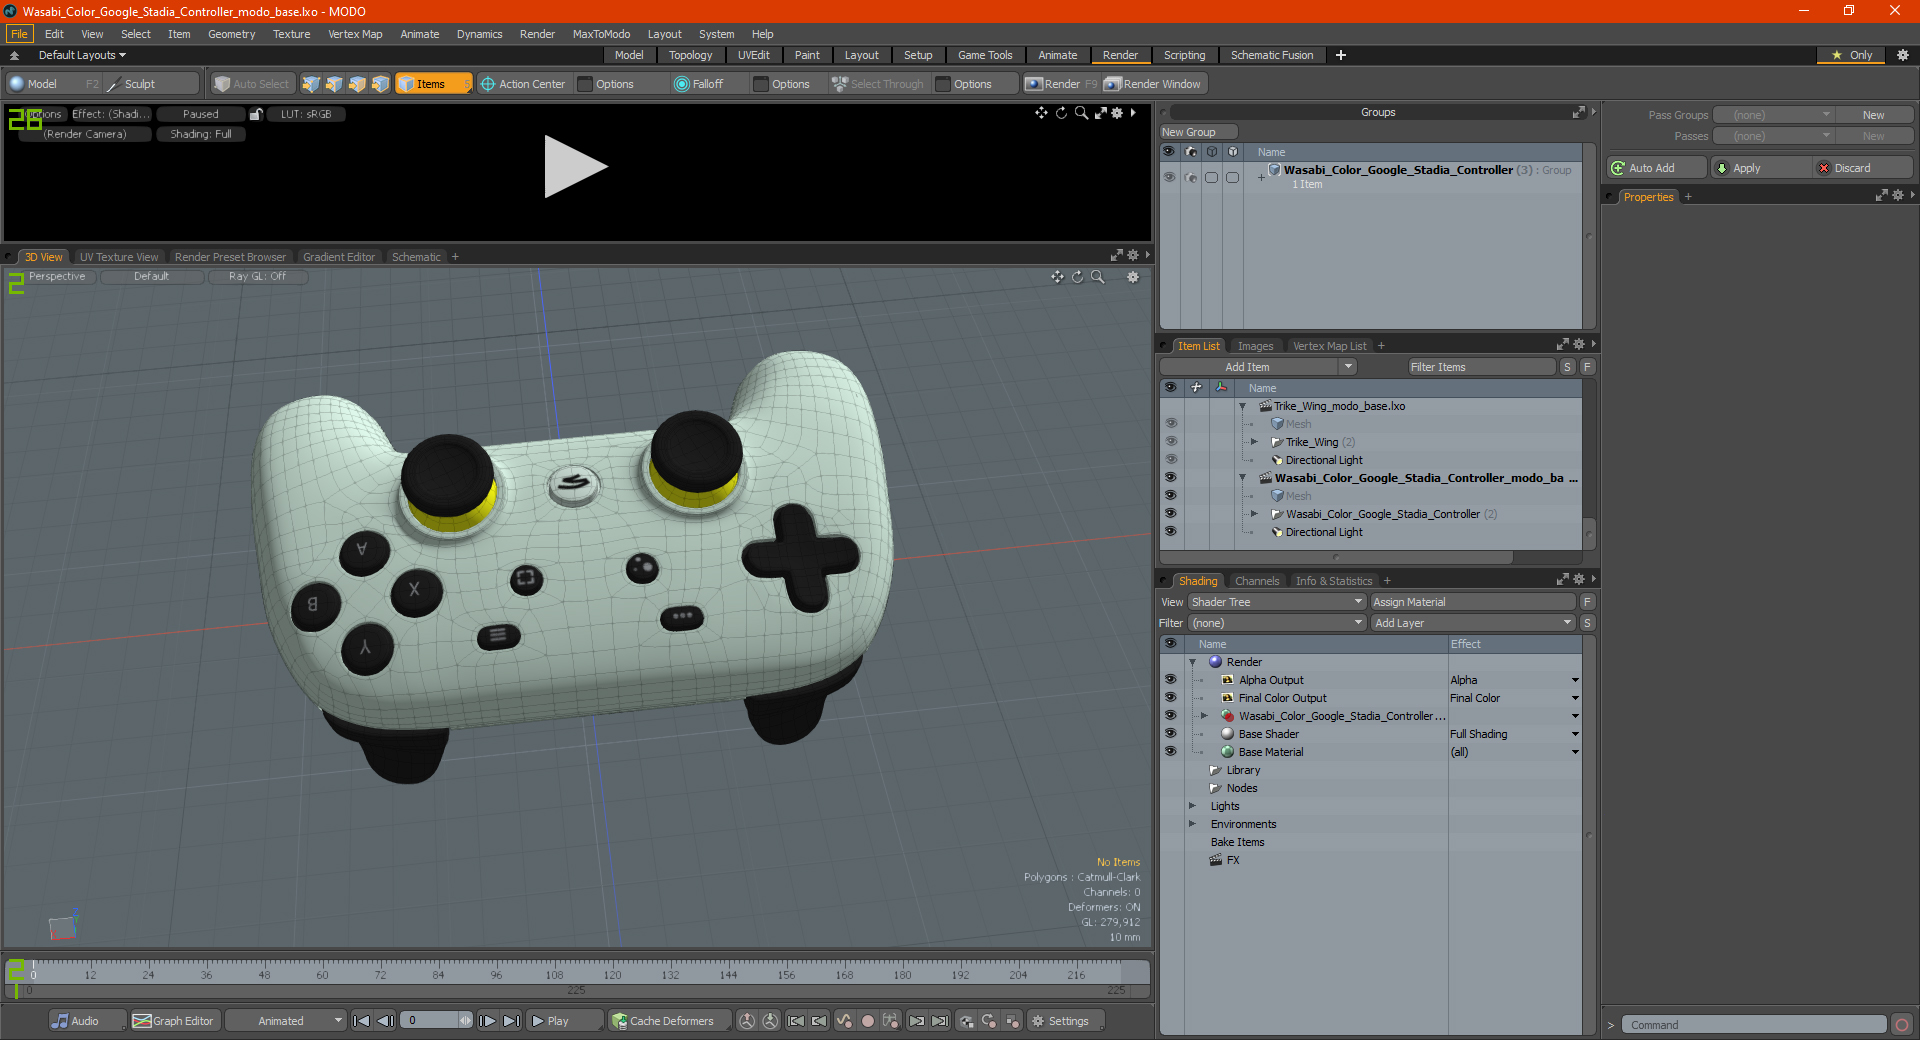This screenshot has height=1040, width=1920.
Task: Switch to the Images tab
Action: coord(1255,346)
